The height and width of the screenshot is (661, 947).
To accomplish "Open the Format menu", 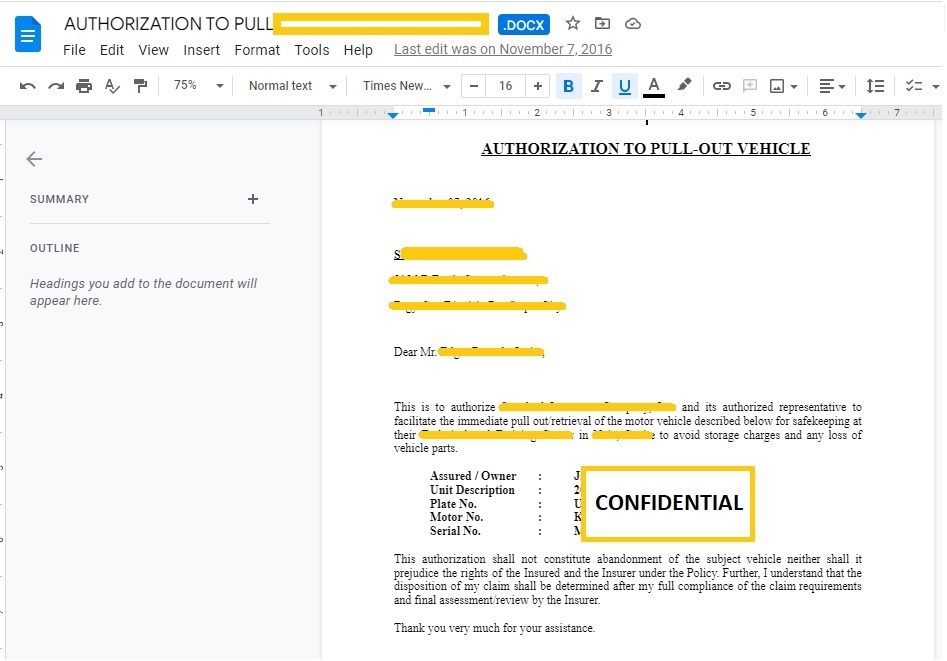I will click(257, 50).
